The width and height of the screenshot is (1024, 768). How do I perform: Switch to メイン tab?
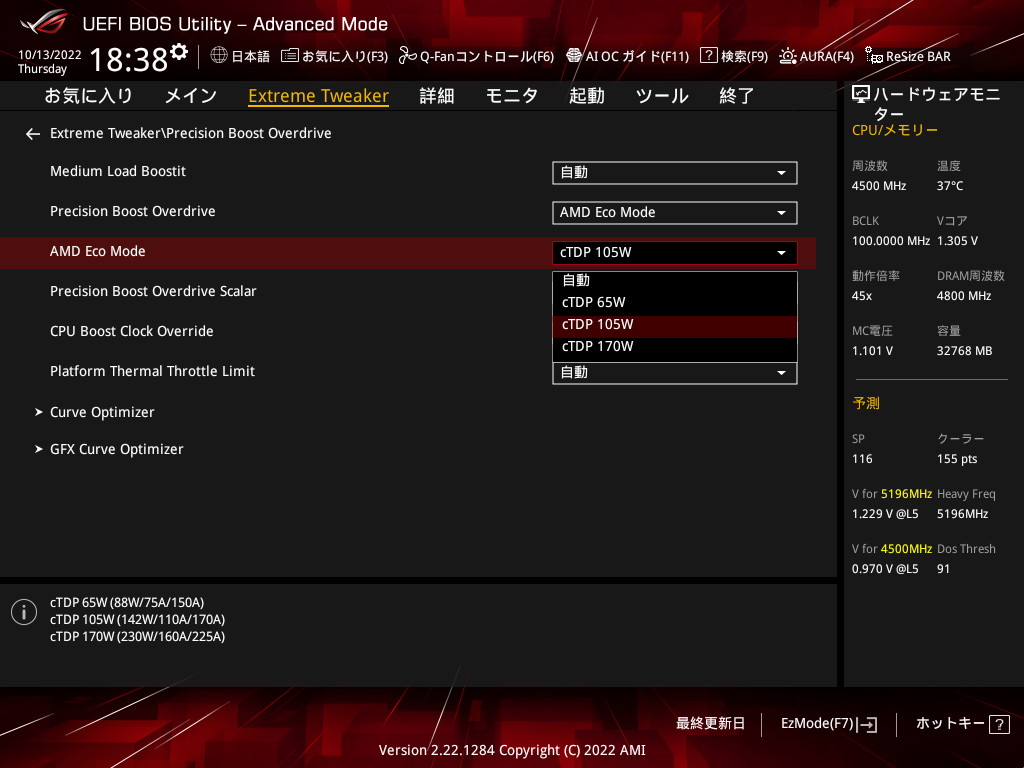191,96
